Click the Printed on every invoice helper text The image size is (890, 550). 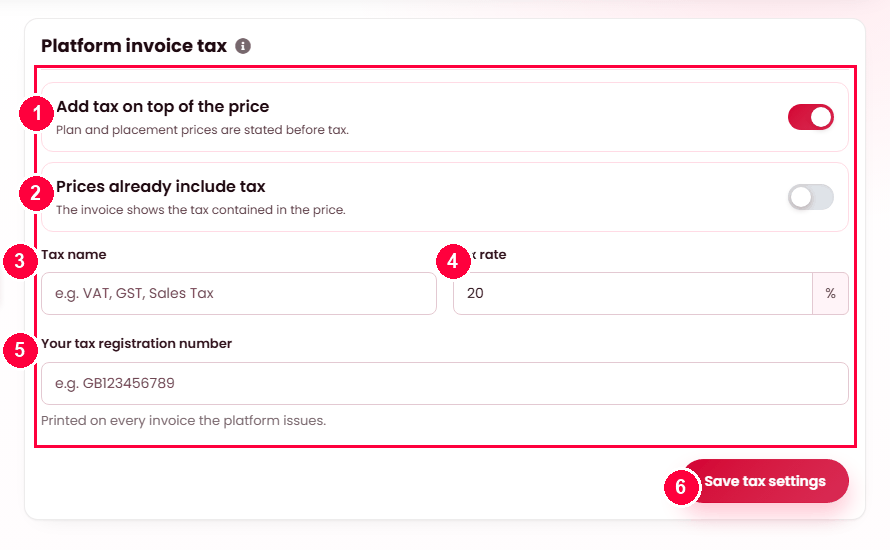pos(183,421)
